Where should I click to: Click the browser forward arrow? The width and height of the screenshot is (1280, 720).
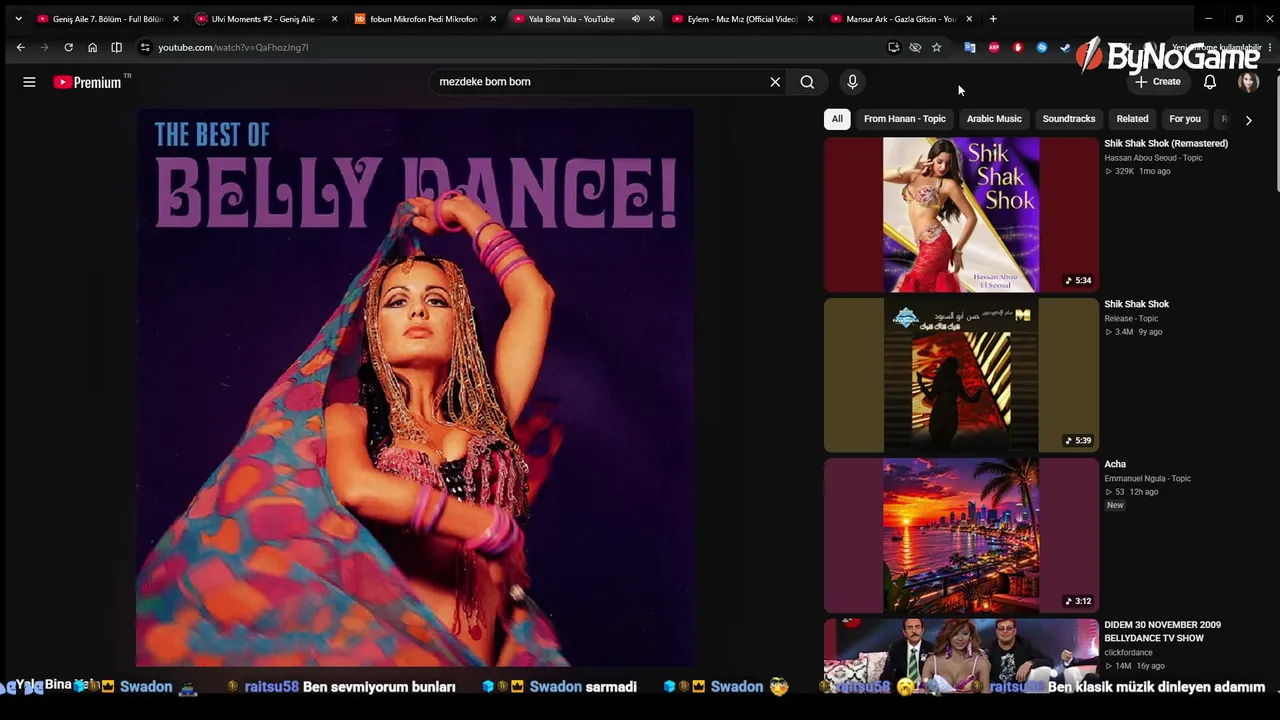[x=44, y=47]
